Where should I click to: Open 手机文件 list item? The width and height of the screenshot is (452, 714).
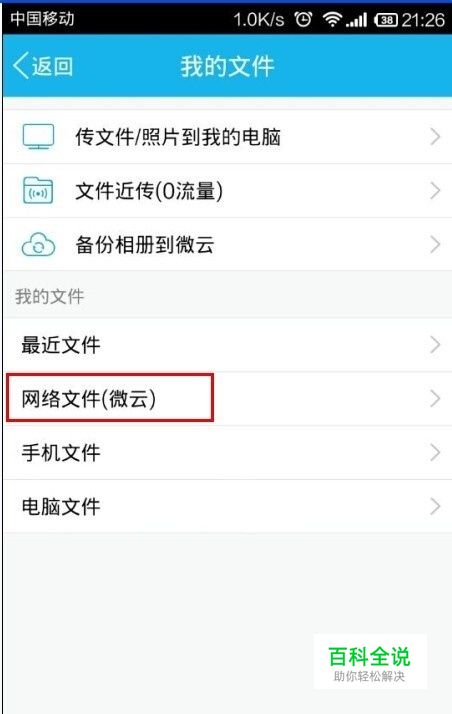(228, 453)
